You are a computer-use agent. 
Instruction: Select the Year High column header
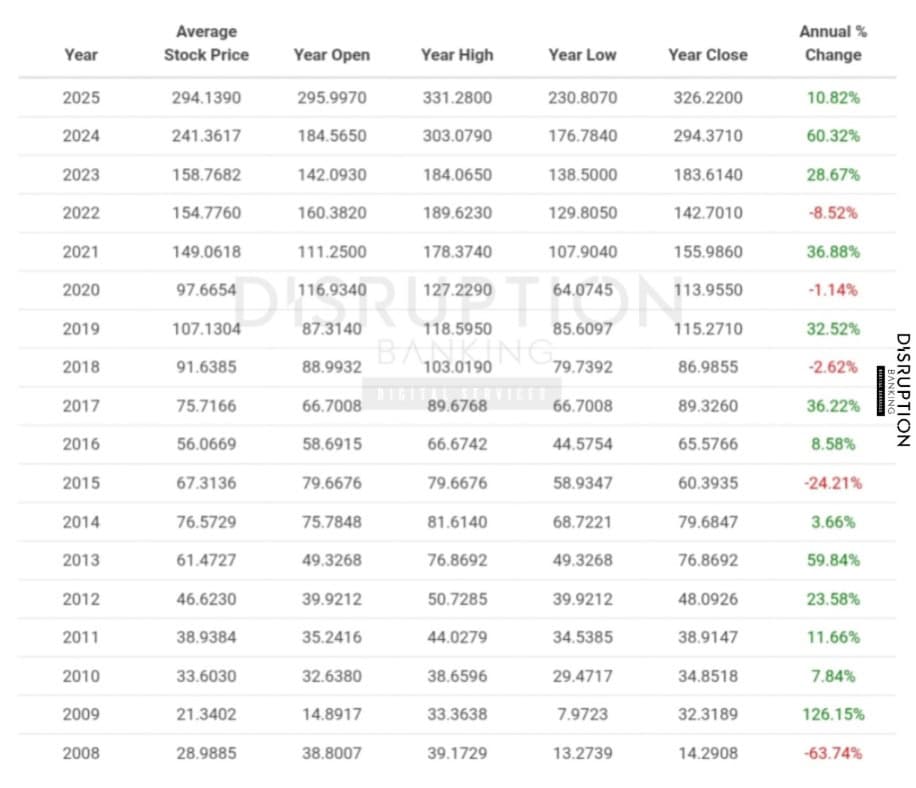tap(457, 55)
